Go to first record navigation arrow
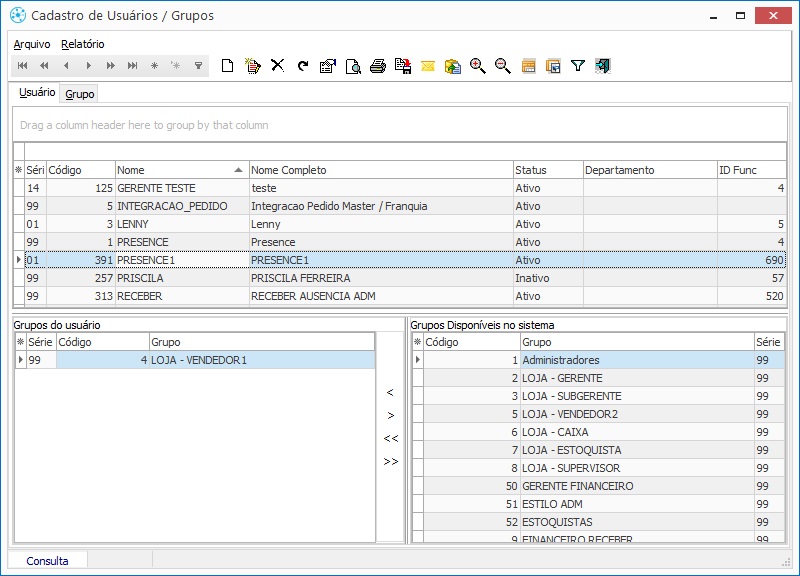800x576 pixels. 23,66
